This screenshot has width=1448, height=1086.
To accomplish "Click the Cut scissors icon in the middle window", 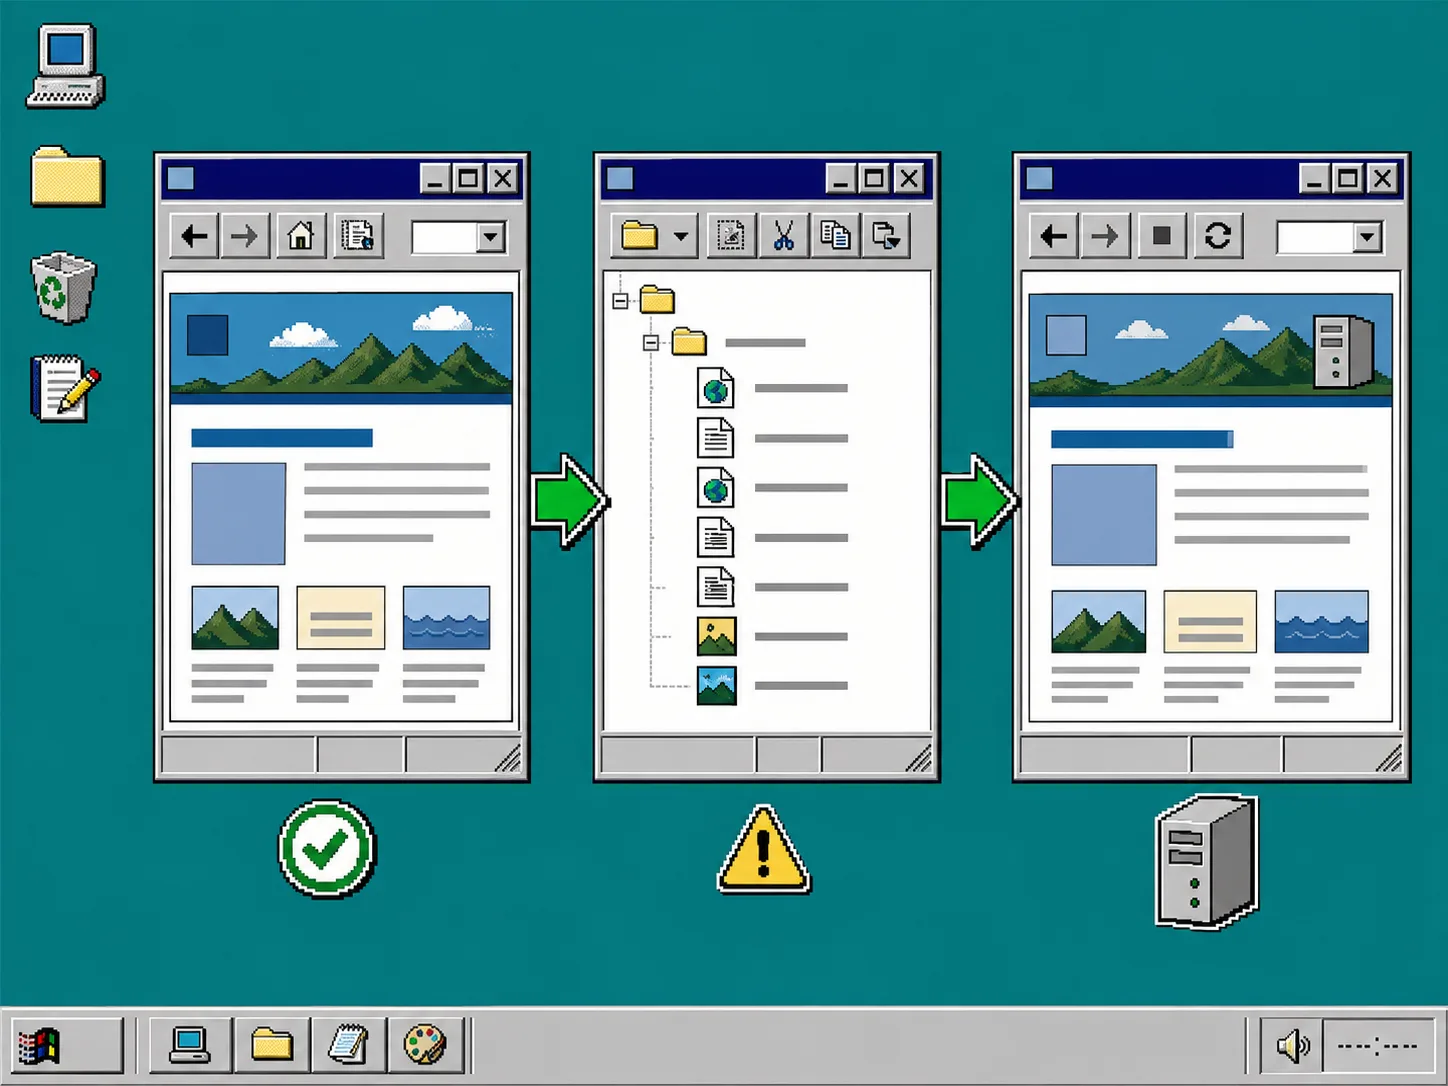I will point(783,236).
